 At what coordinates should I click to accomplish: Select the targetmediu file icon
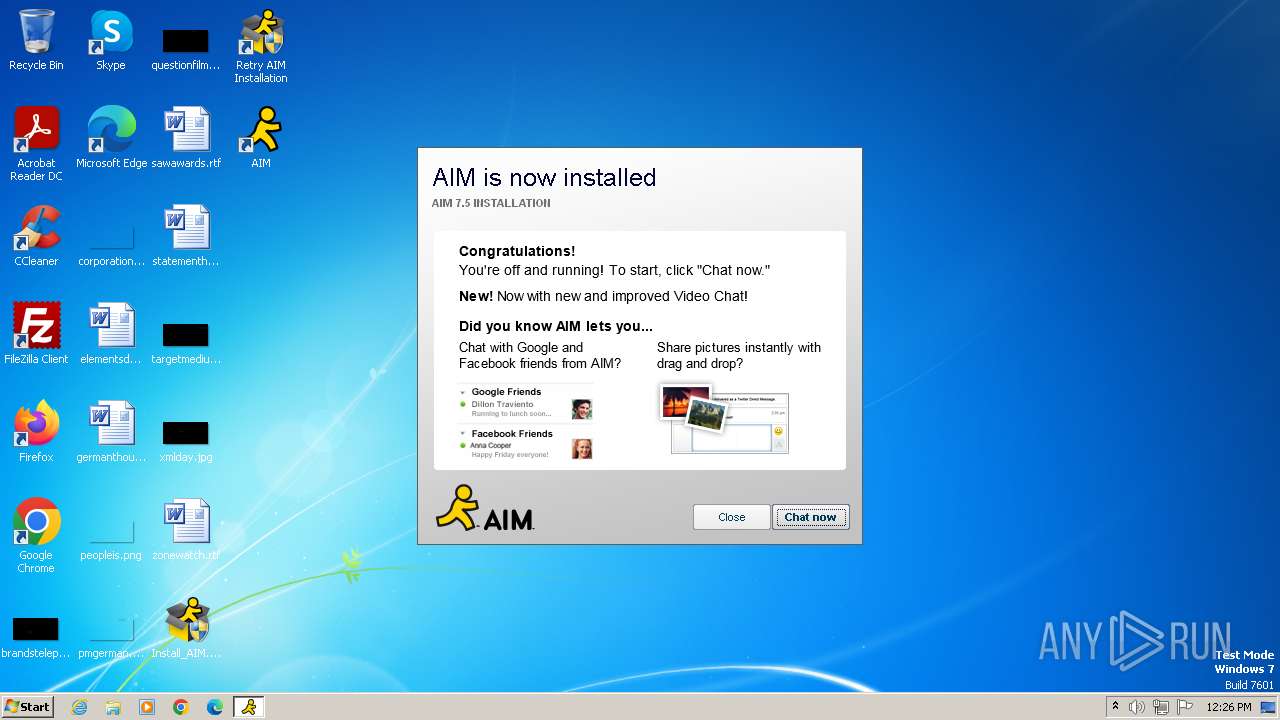(186, 341)
